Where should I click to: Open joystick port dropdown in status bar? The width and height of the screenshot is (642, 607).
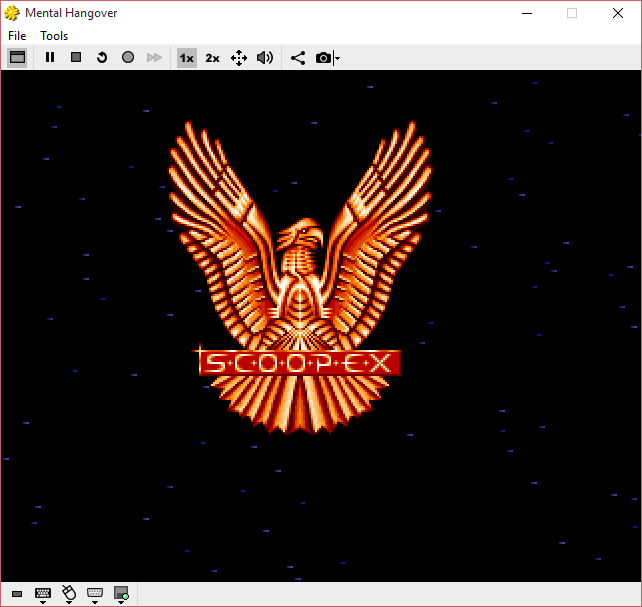click(x=95, y=595)
